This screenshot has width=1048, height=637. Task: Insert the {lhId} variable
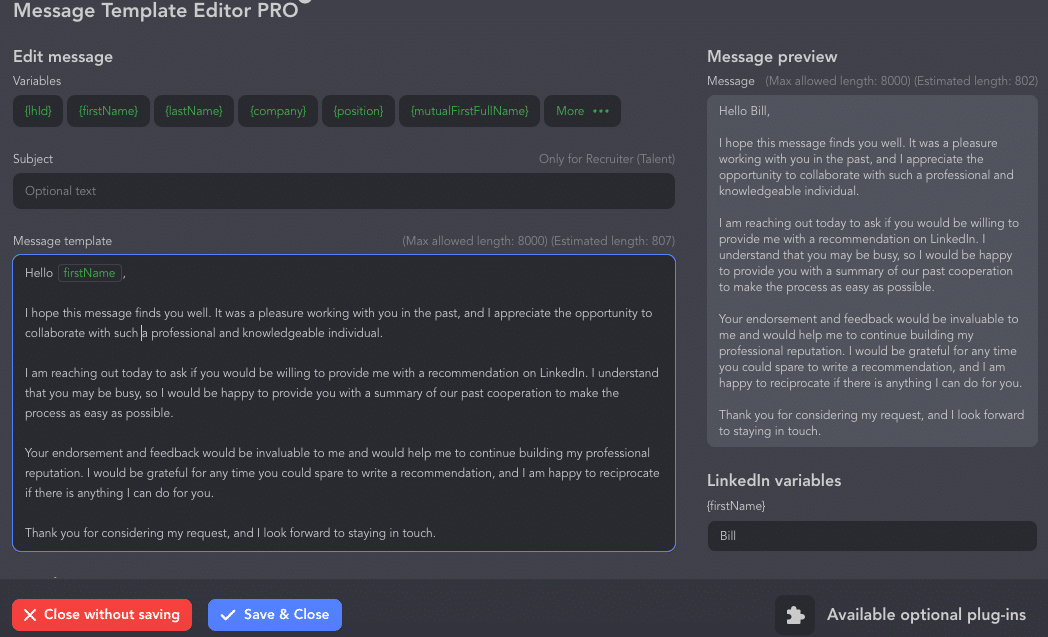pos(37,110)
